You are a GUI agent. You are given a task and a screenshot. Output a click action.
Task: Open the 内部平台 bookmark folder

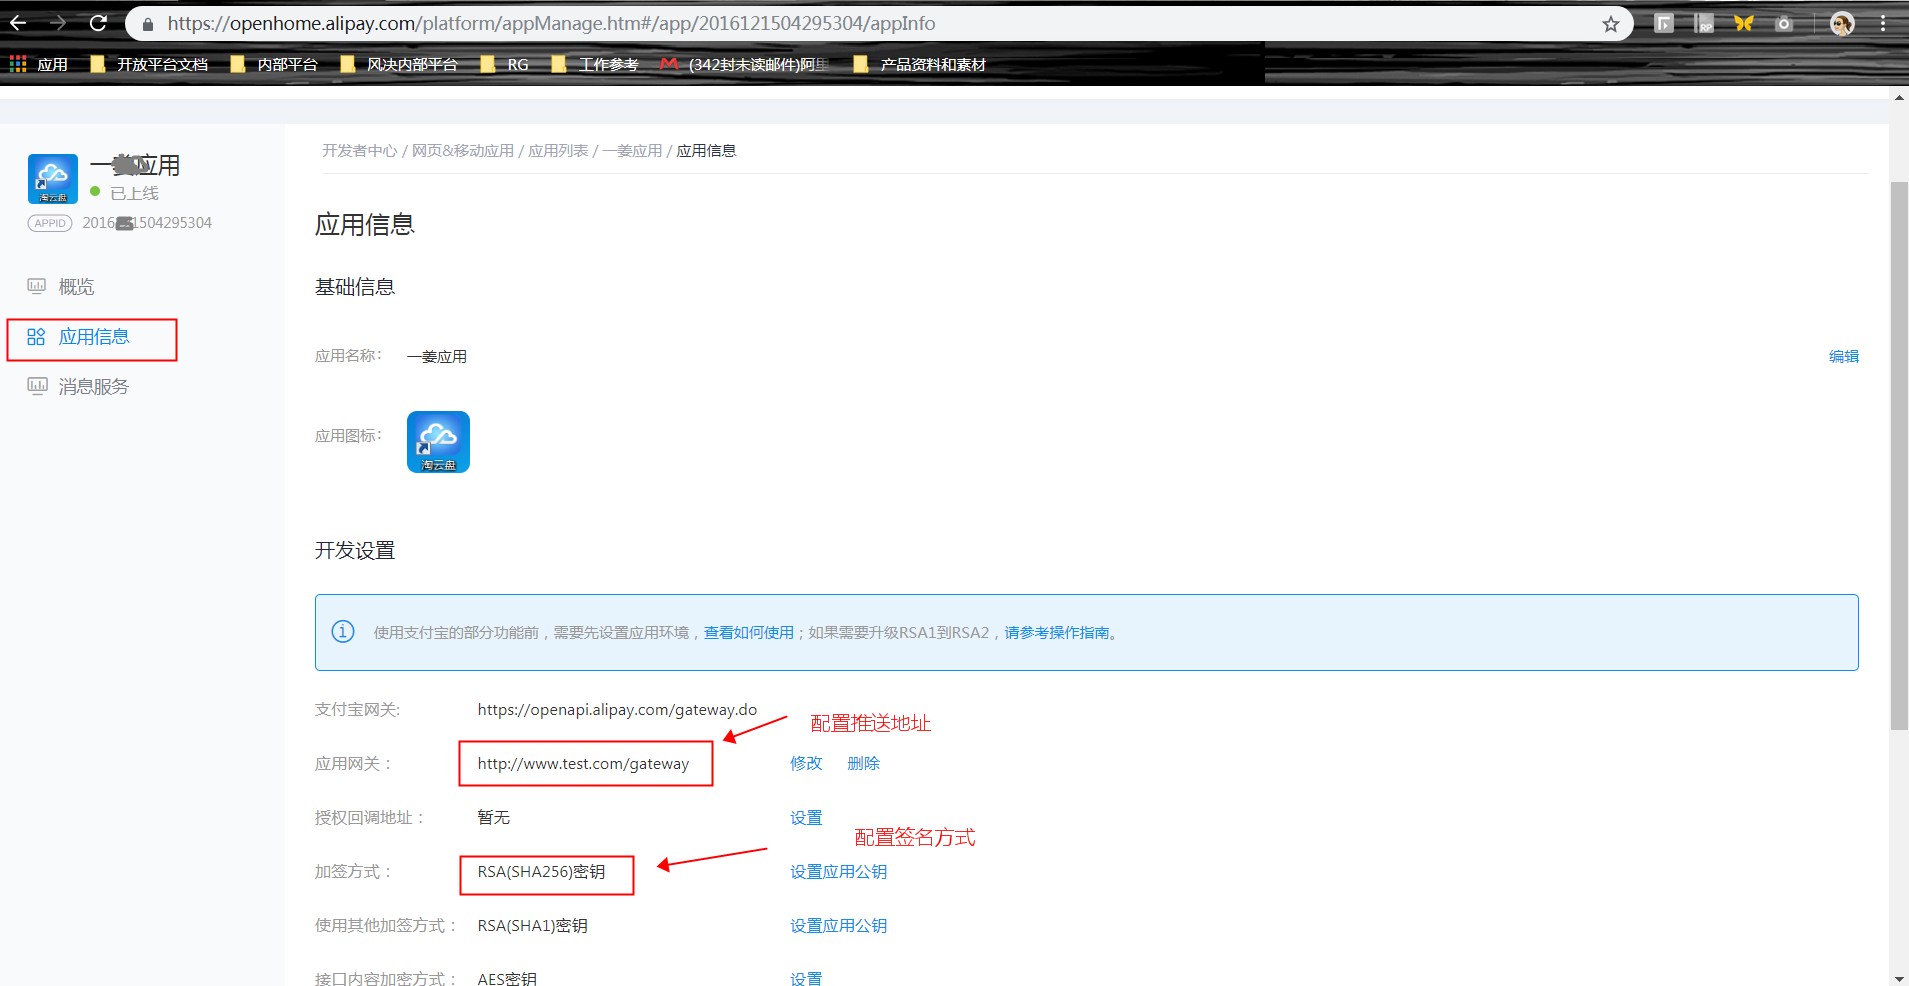click(274, 64)
